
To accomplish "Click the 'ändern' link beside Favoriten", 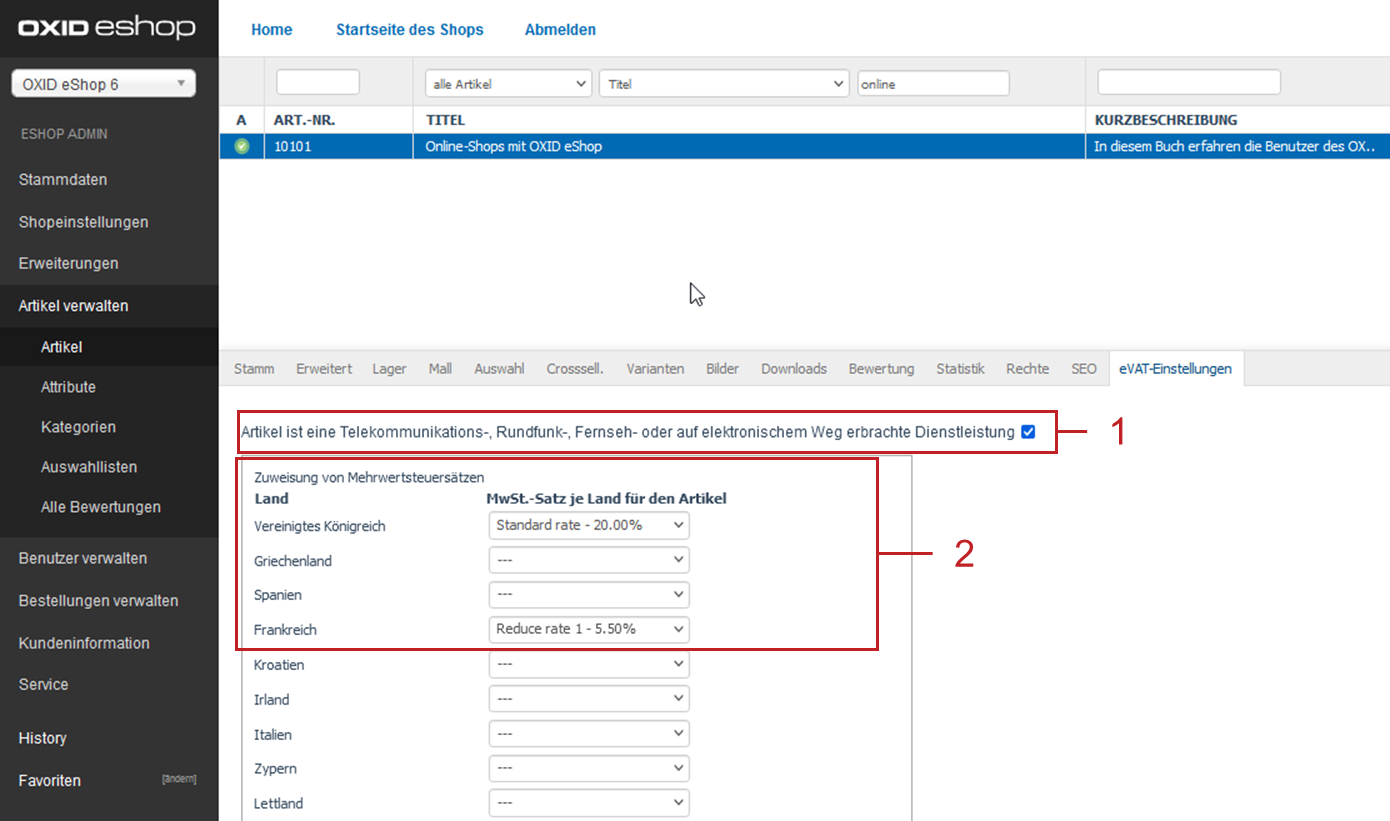I will pos(179,780).
